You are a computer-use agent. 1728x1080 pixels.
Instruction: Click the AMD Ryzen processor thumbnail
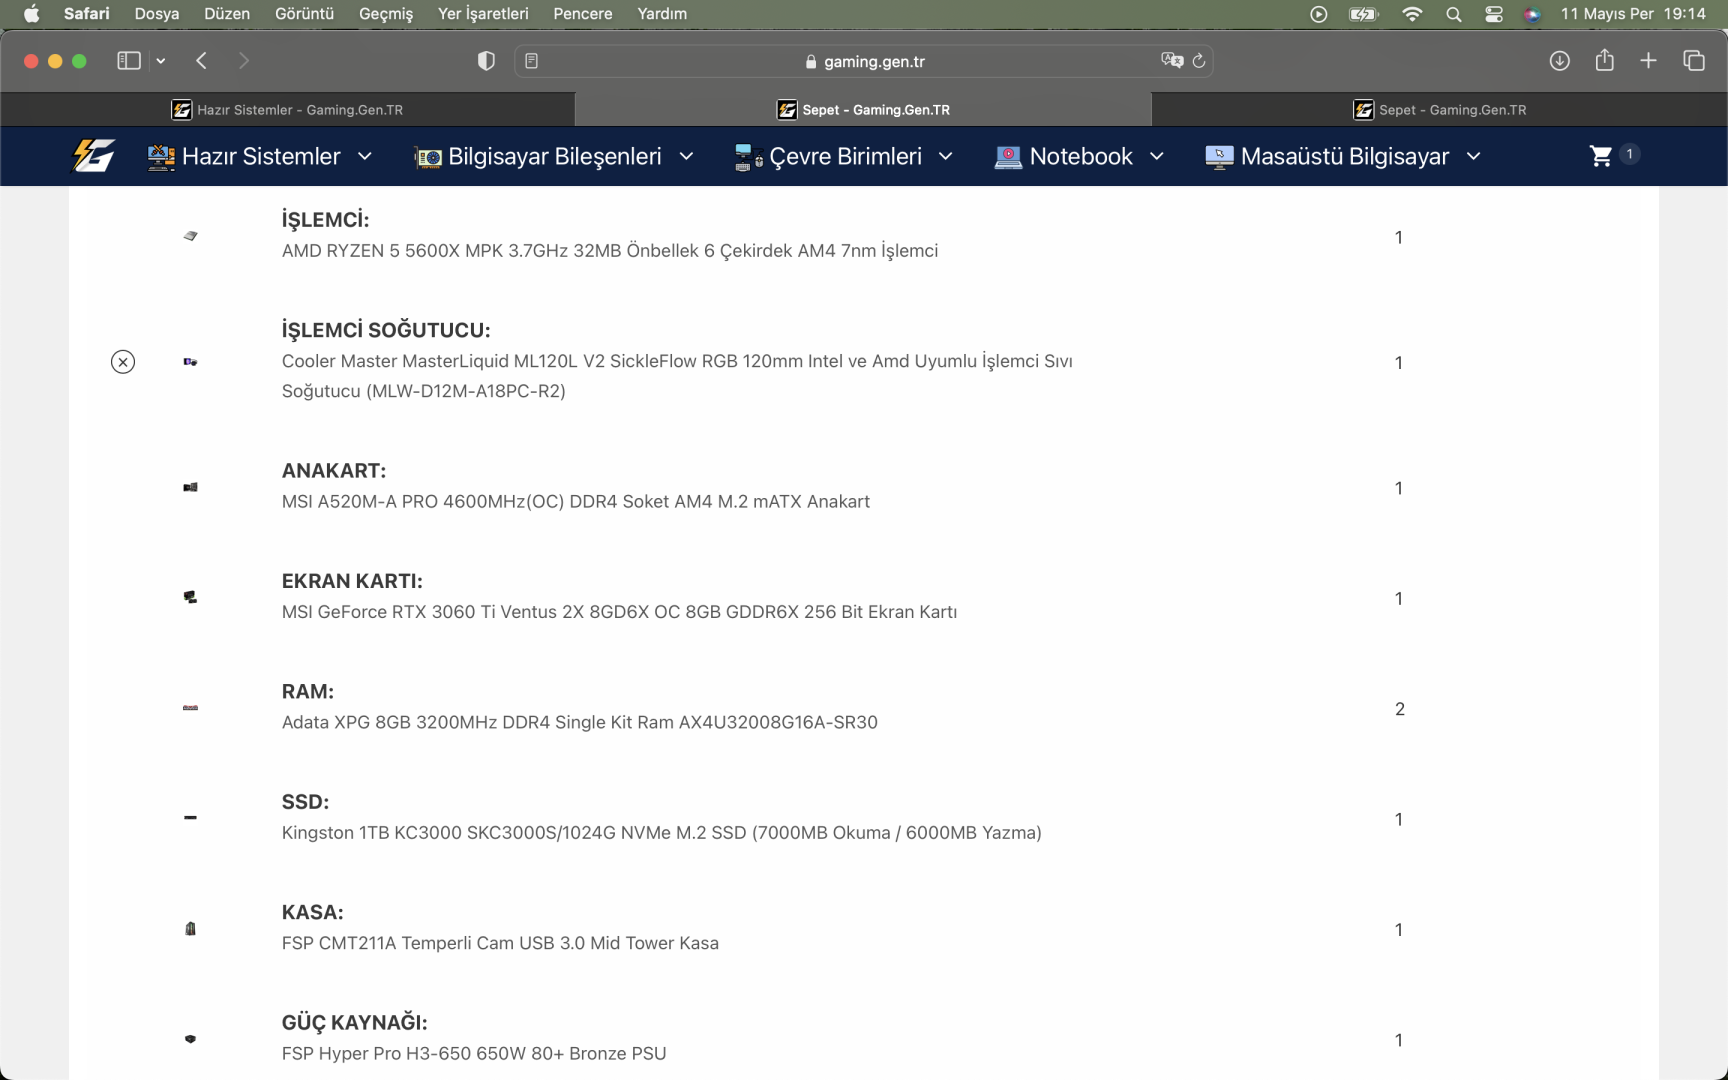click(190, 236)
